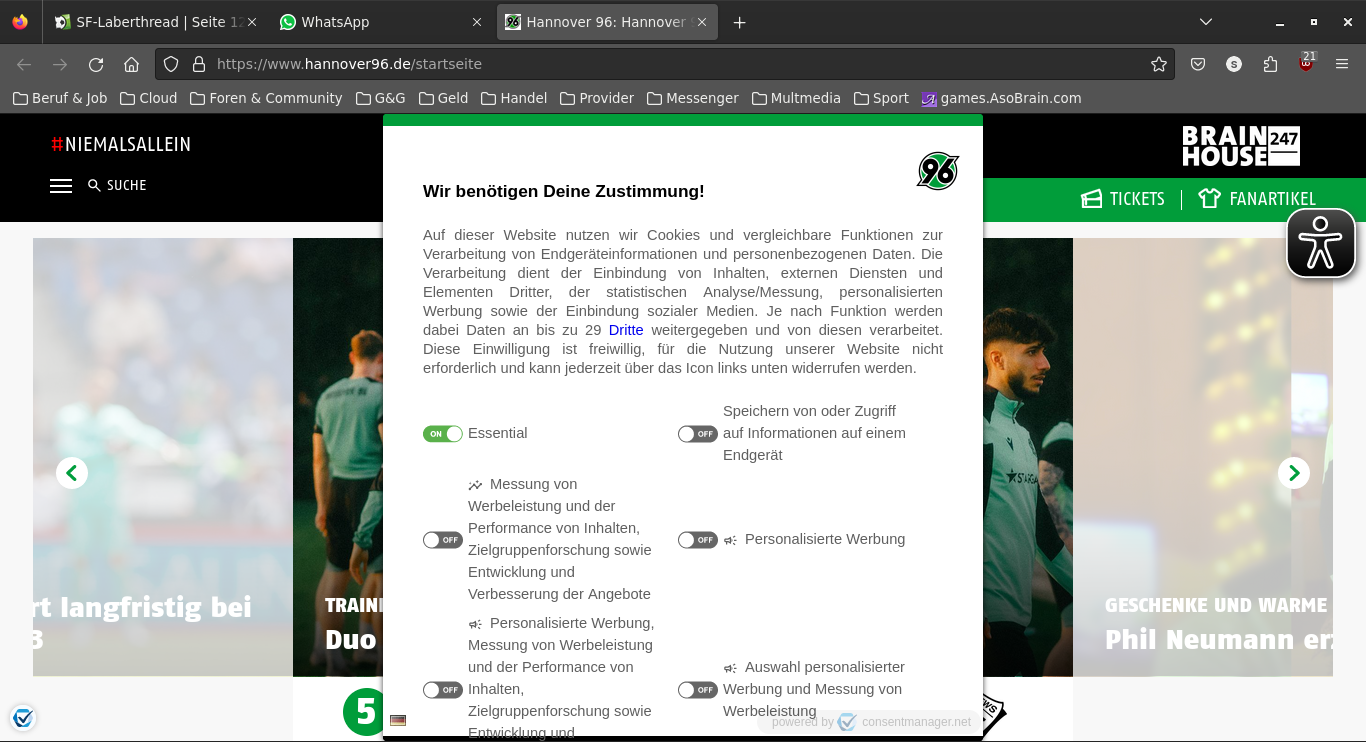The image size is (1366, 742).
Task: Click the Hannover 96 logo in dialog
Action: (x=938, y=171)
